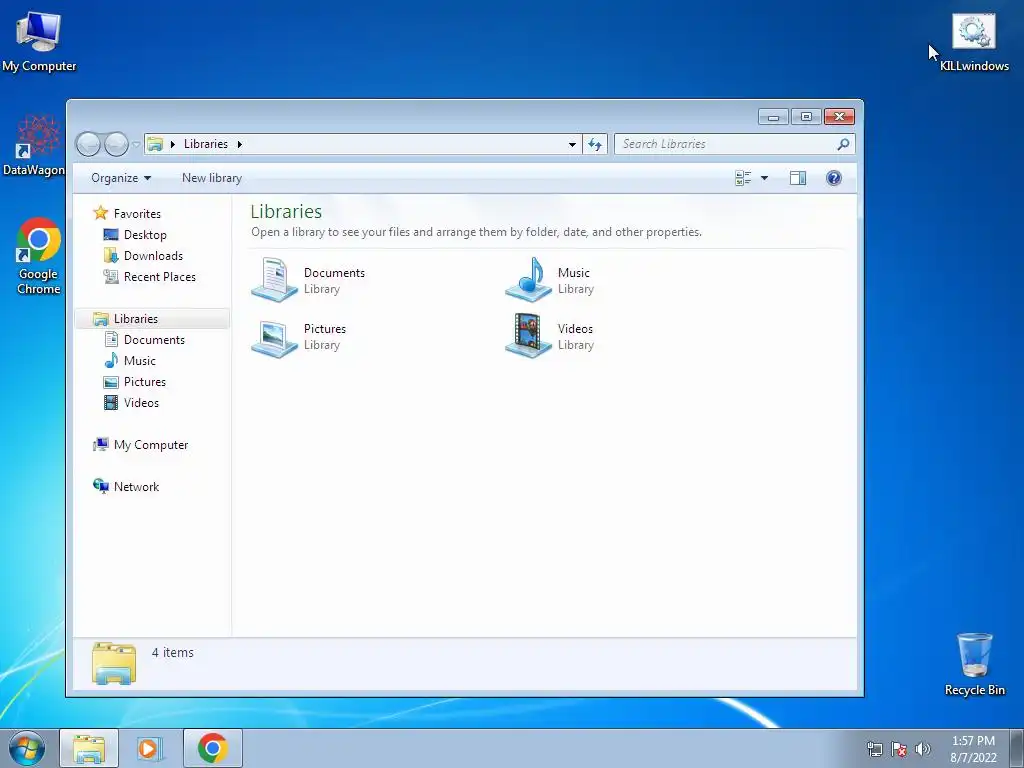Select My Computer desktop icon
Image resolution: width=1024 pixels, height=768 pixels.
pyautogui.click(x=39, y=42)
